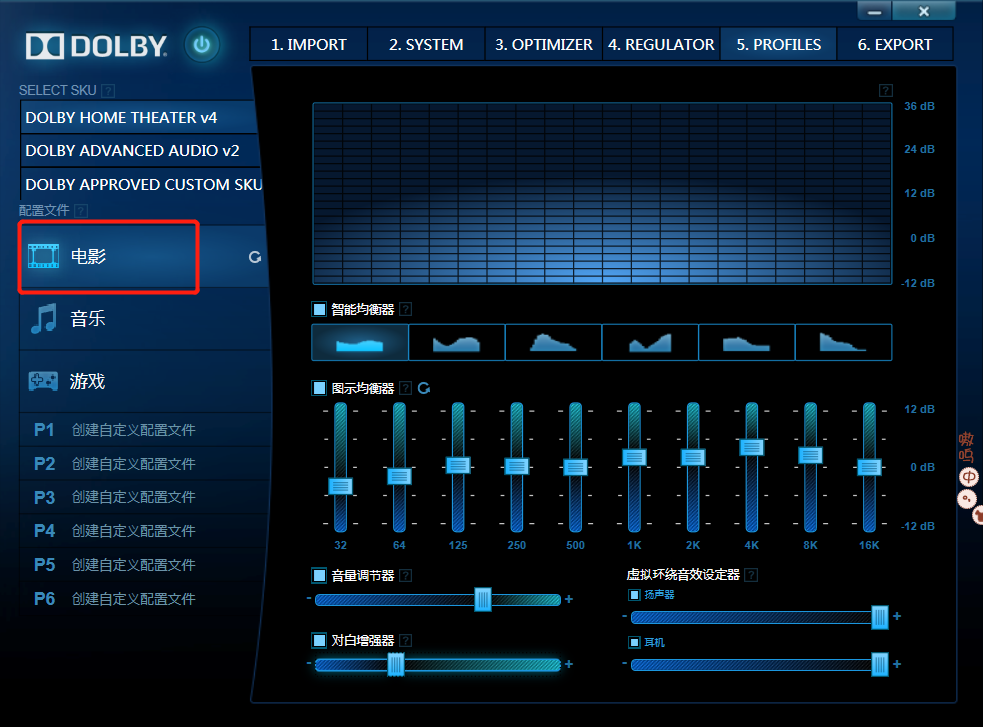Viewport: 983px width, 727px height.
Task: Open the 6. EXPORT tab
Action: (x=895, y=44)
